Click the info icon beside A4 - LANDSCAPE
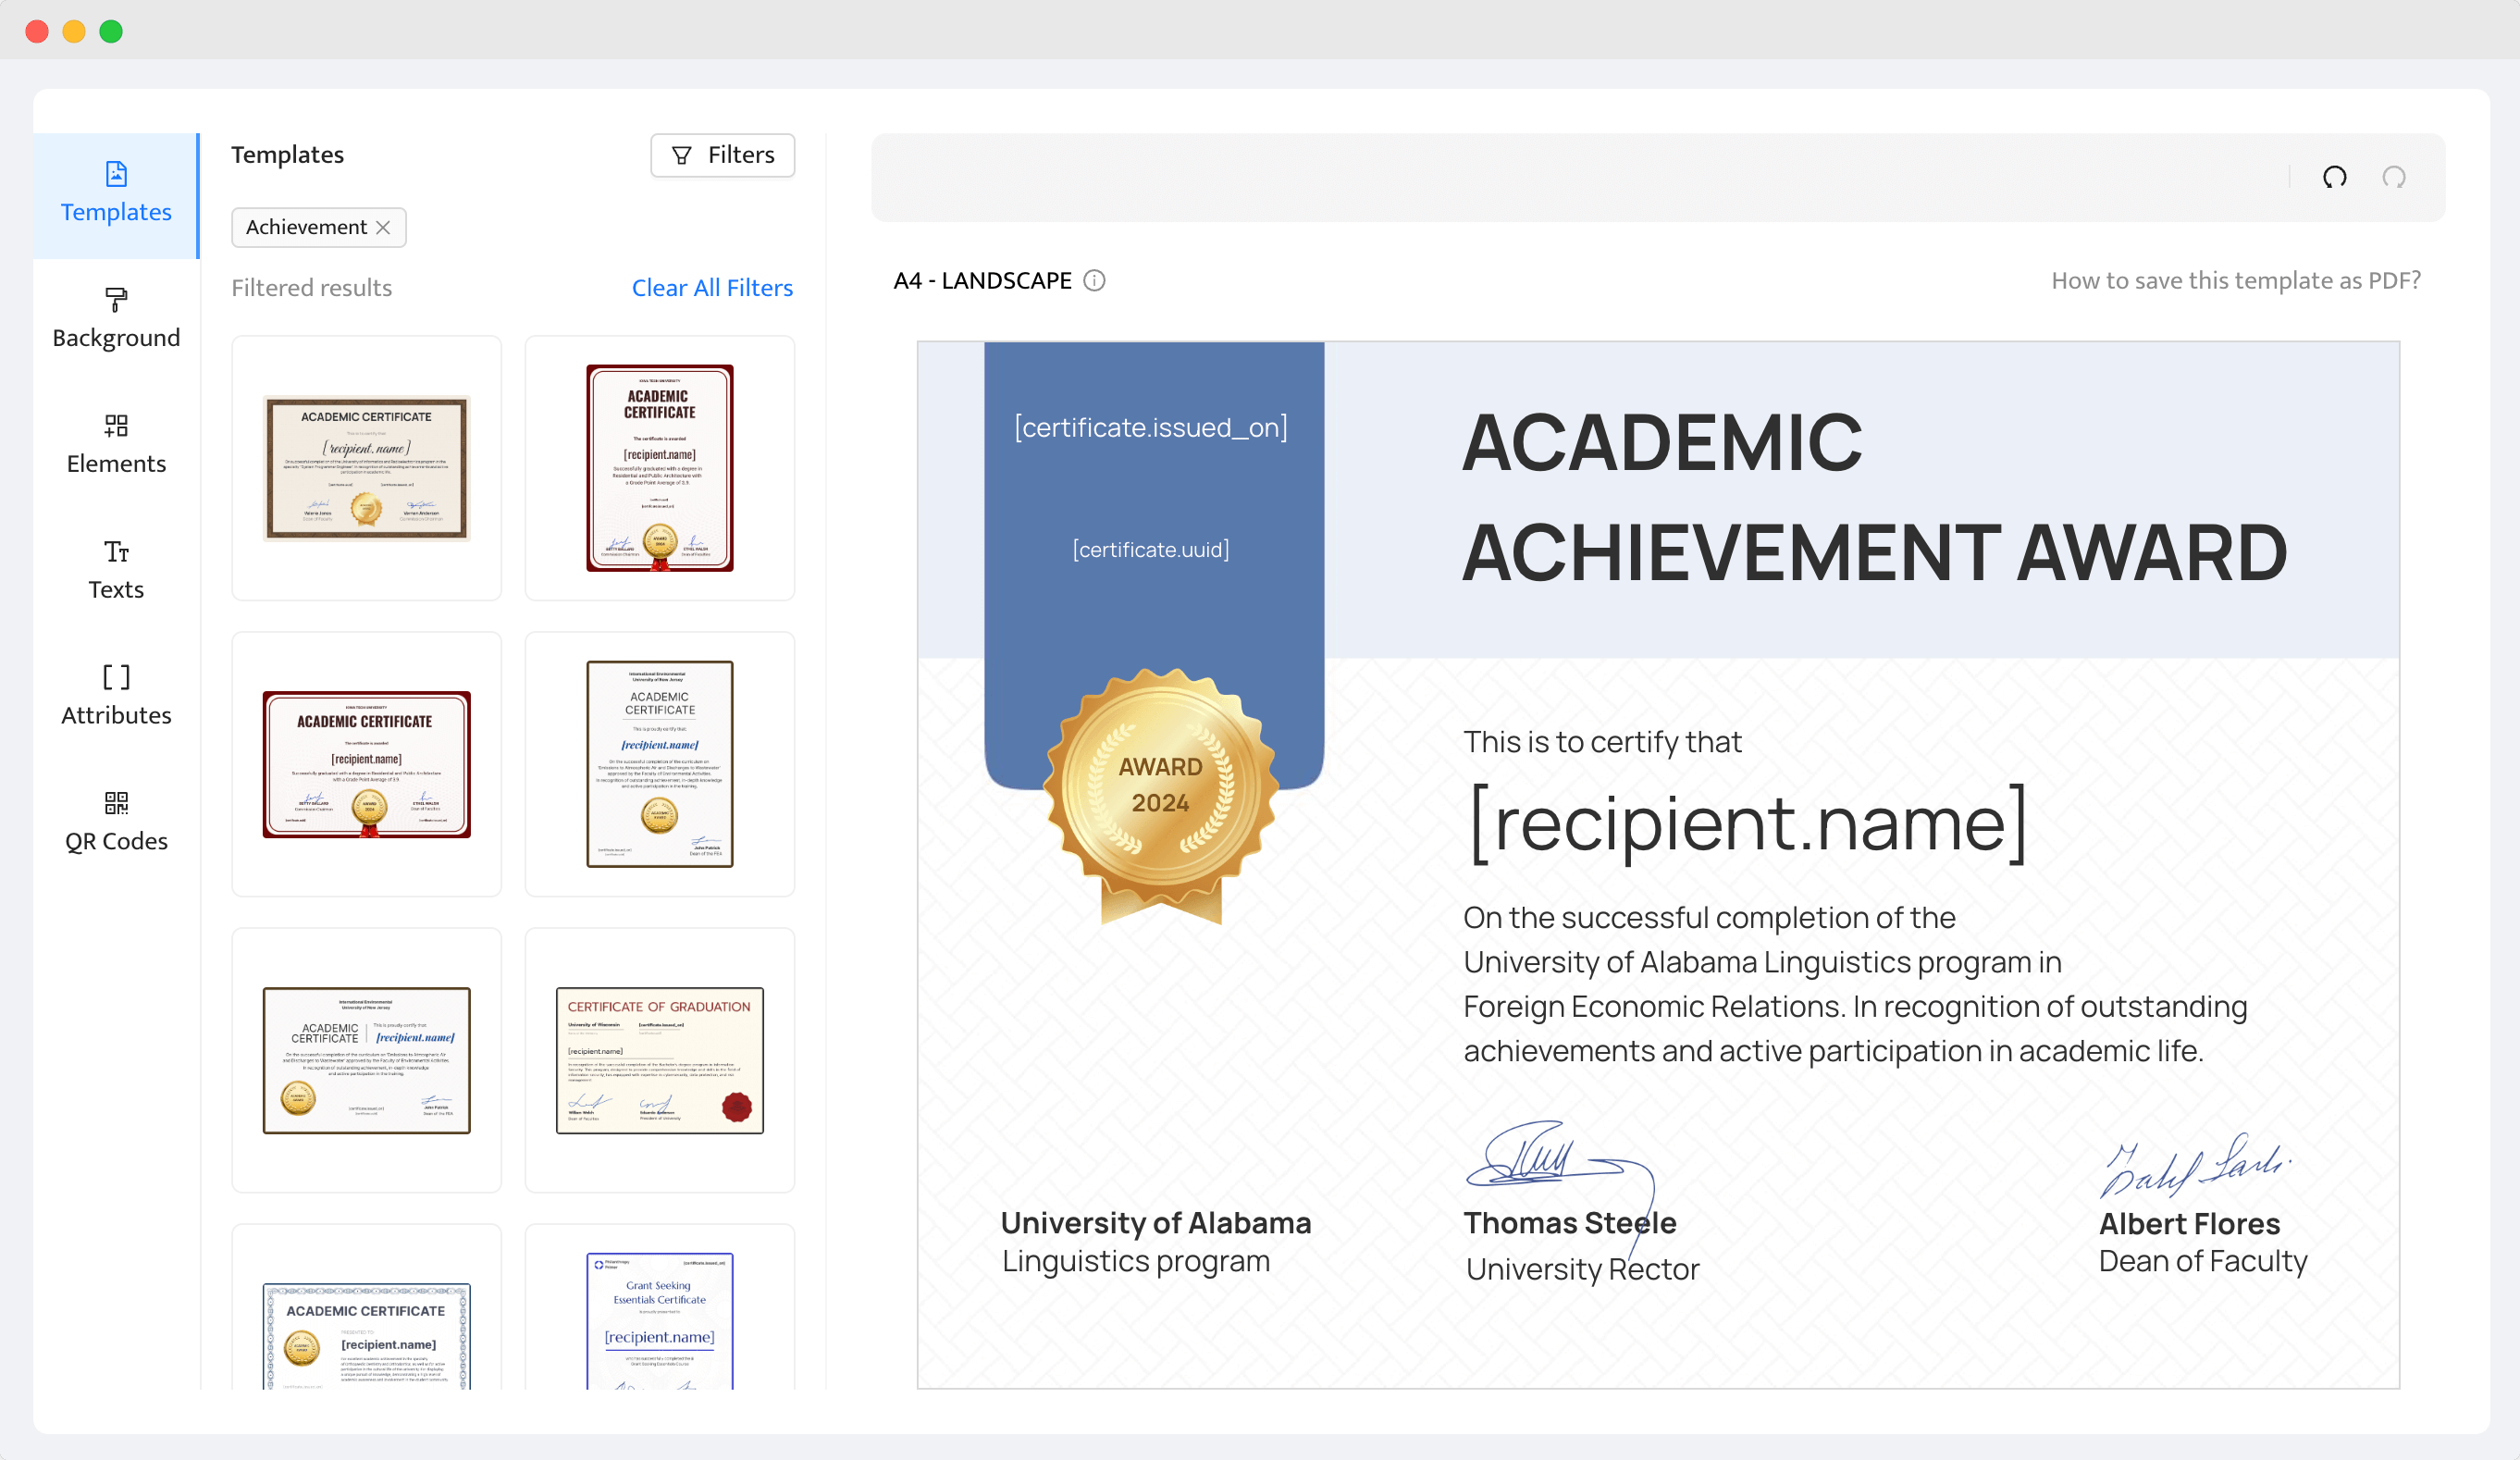The image size is (2520, 1460). pyautogui.click(x=1095, y=281)
